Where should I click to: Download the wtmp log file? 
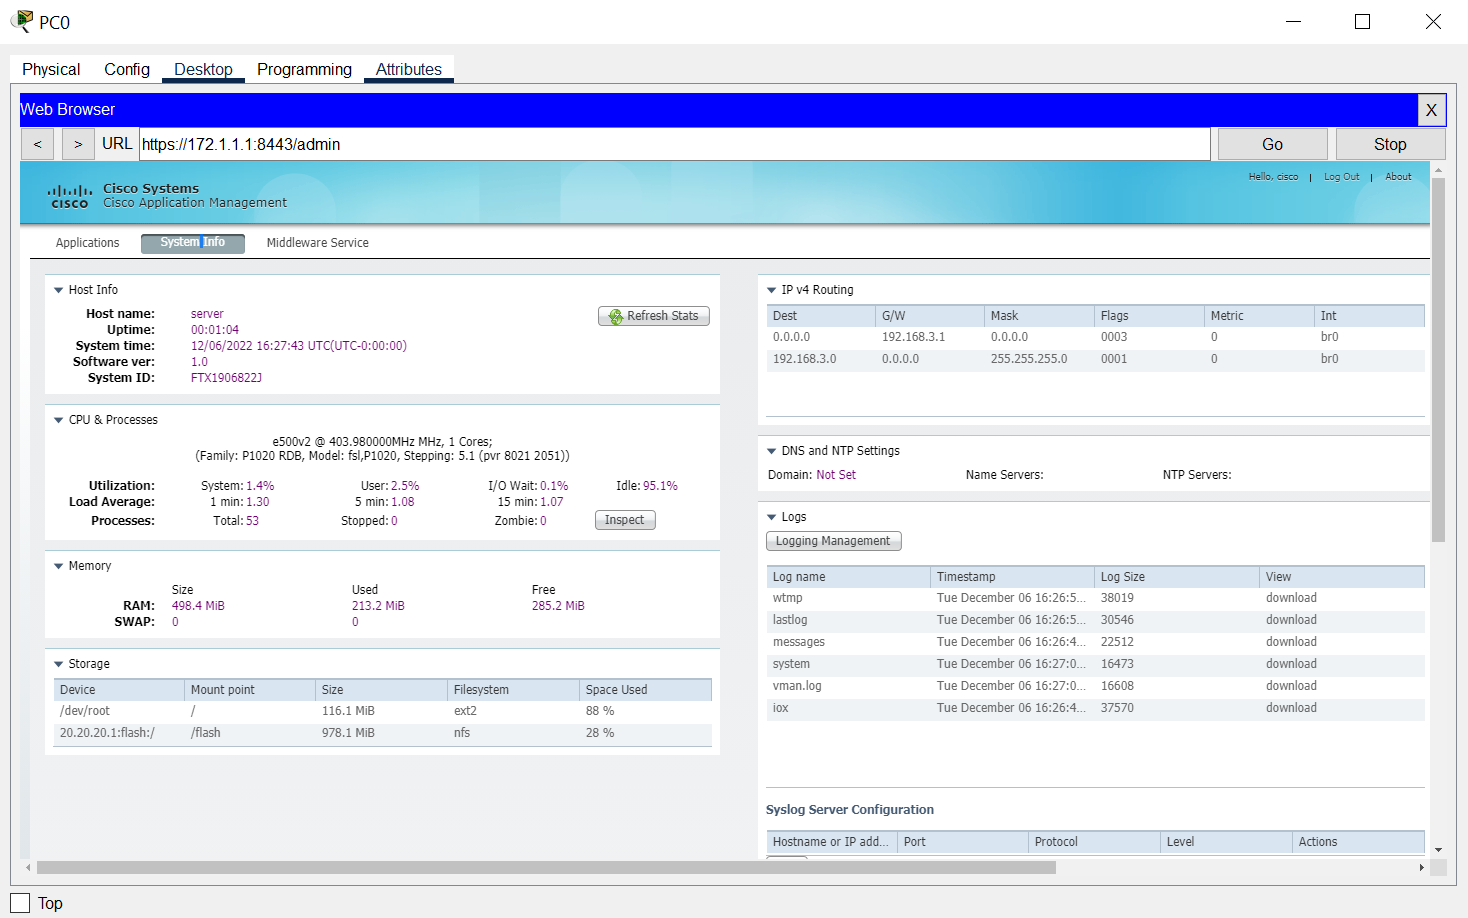[x=1290, y=597]
